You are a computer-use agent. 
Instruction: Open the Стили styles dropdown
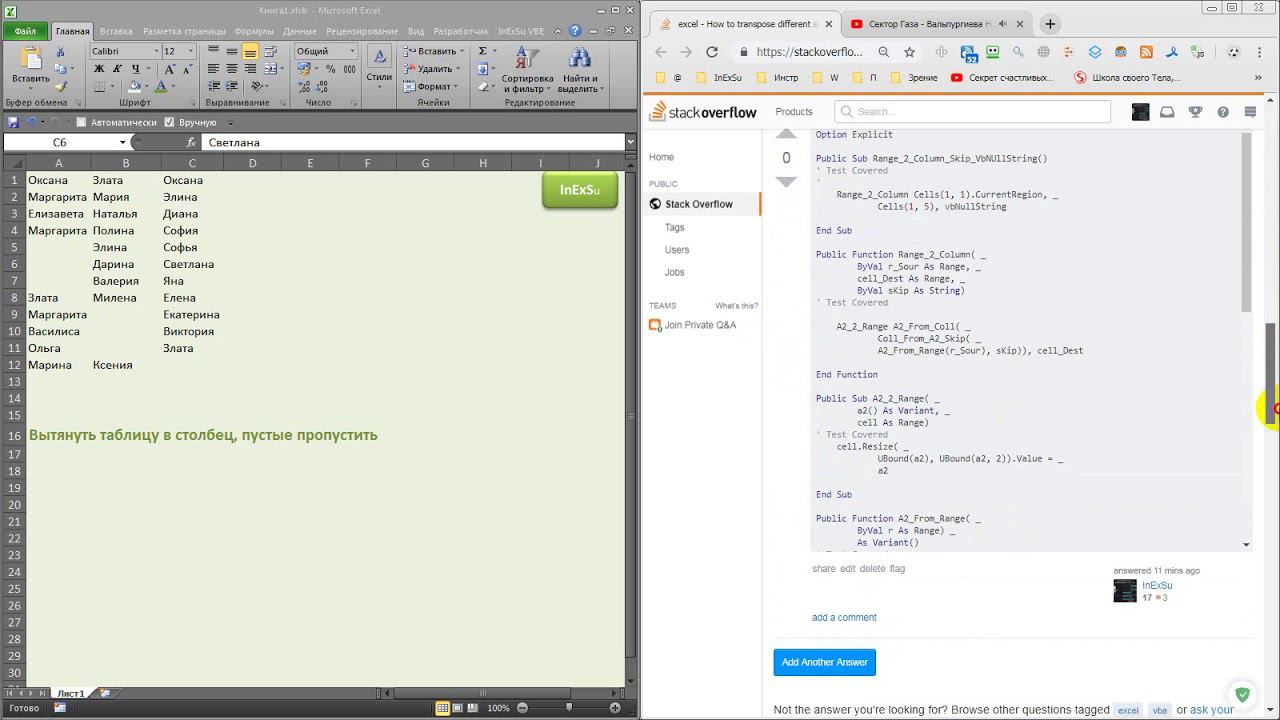point(379,66)
